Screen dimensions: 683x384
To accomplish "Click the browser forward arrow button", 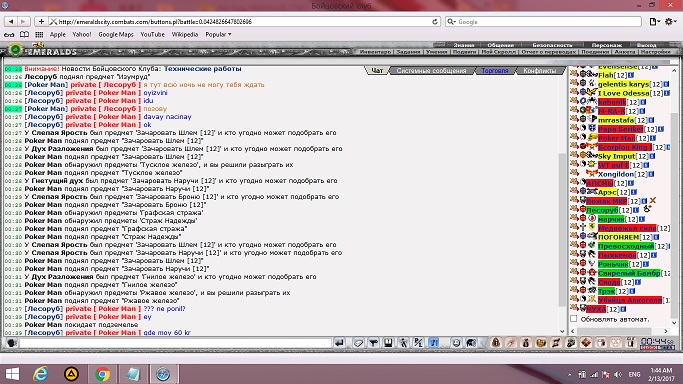I will [24, 21].
